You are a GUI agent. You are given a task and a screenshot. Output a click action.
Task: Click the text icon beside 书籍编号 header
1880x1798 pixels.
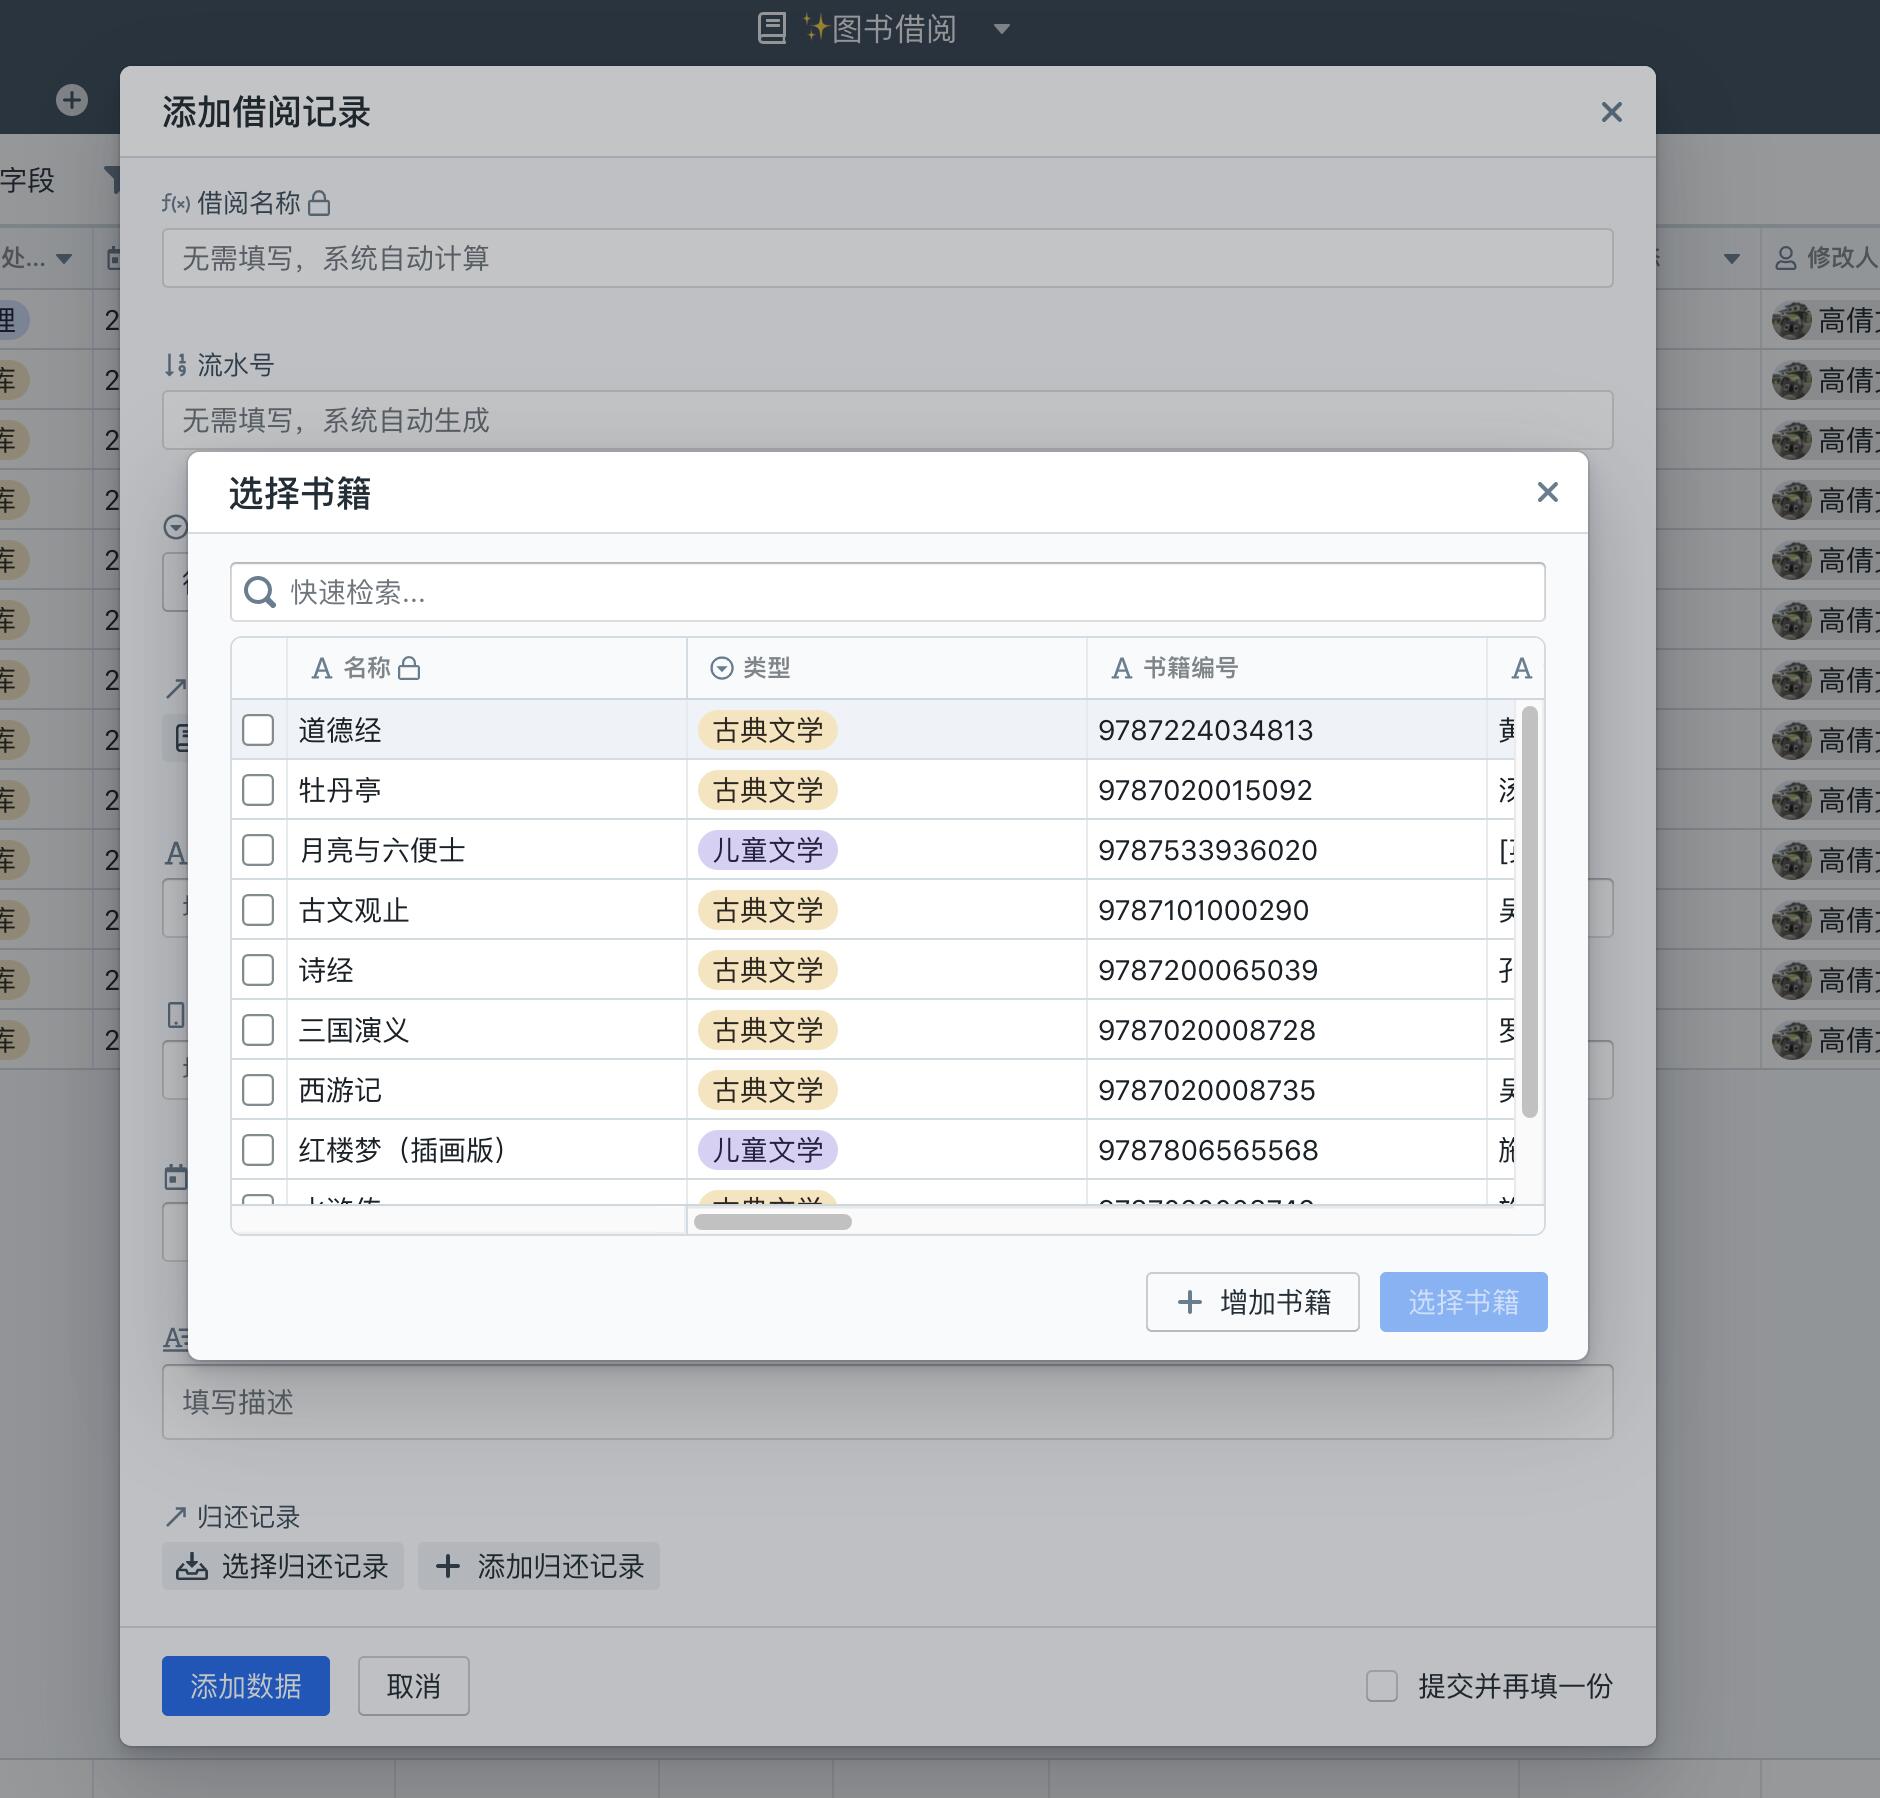pos(1122,668)
